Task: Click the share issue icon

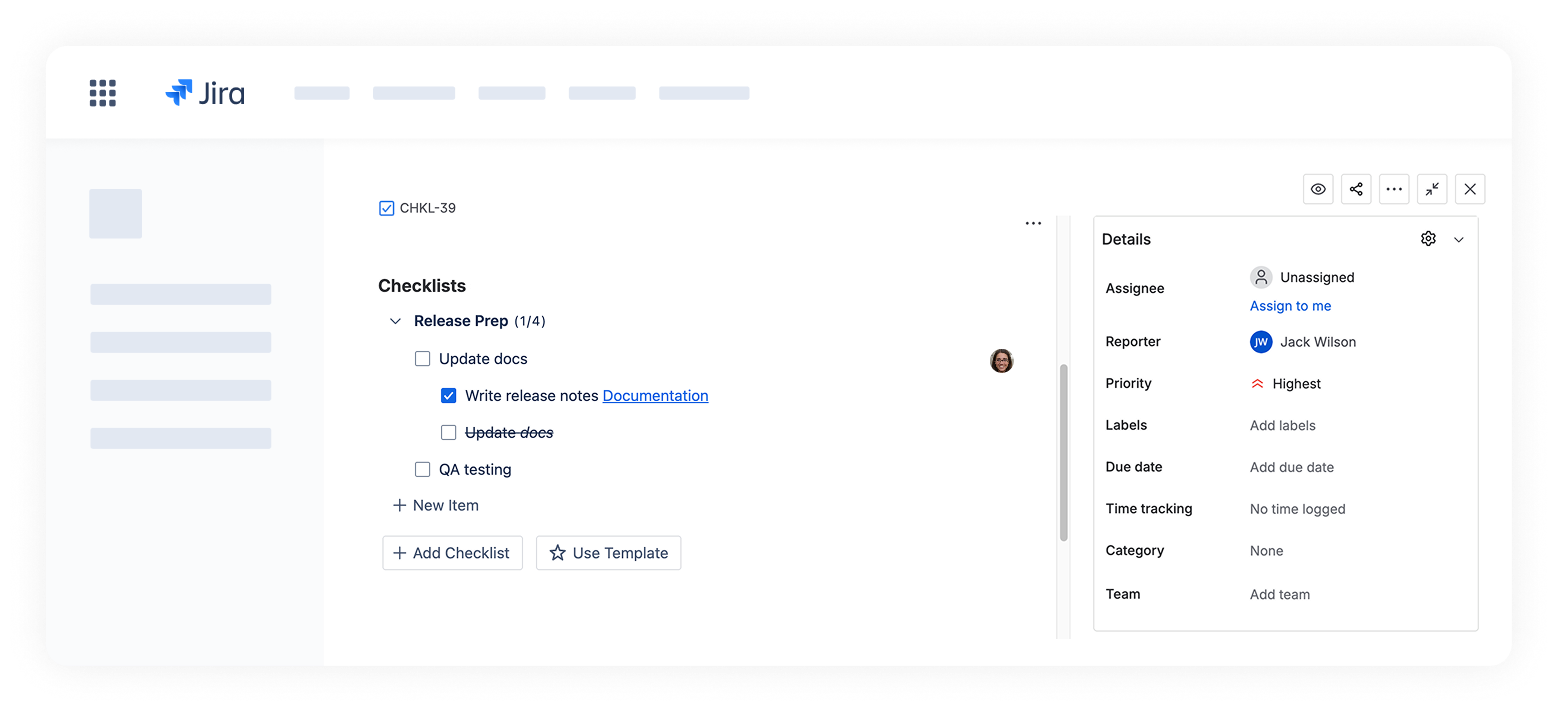Action: (1356, 189)
